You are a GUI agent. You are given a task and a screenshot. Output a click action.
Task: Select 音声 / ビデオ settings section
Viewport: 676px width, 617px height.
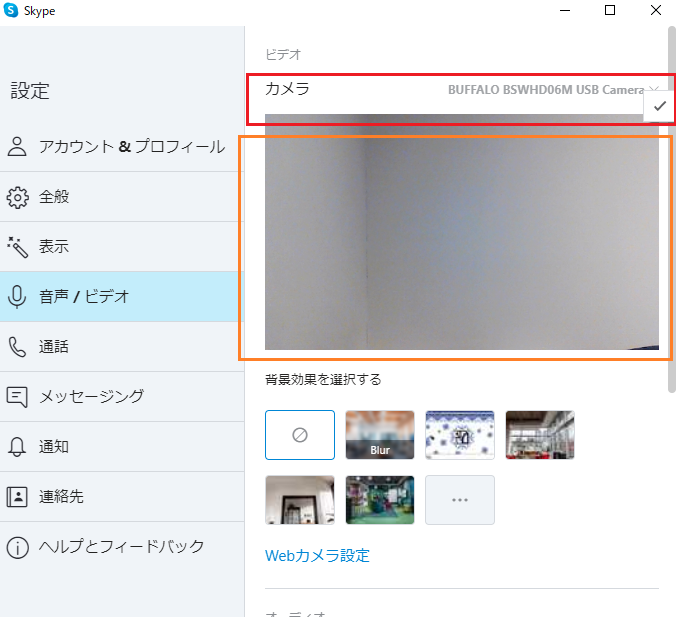(x=122, y=297)
